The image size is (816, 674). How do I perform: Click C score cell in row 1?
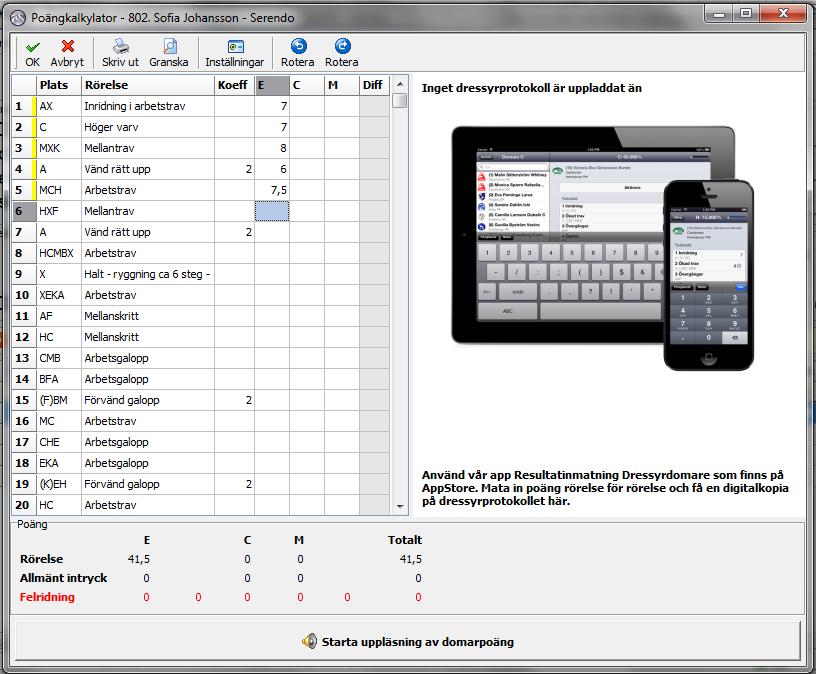pos(307,106)
